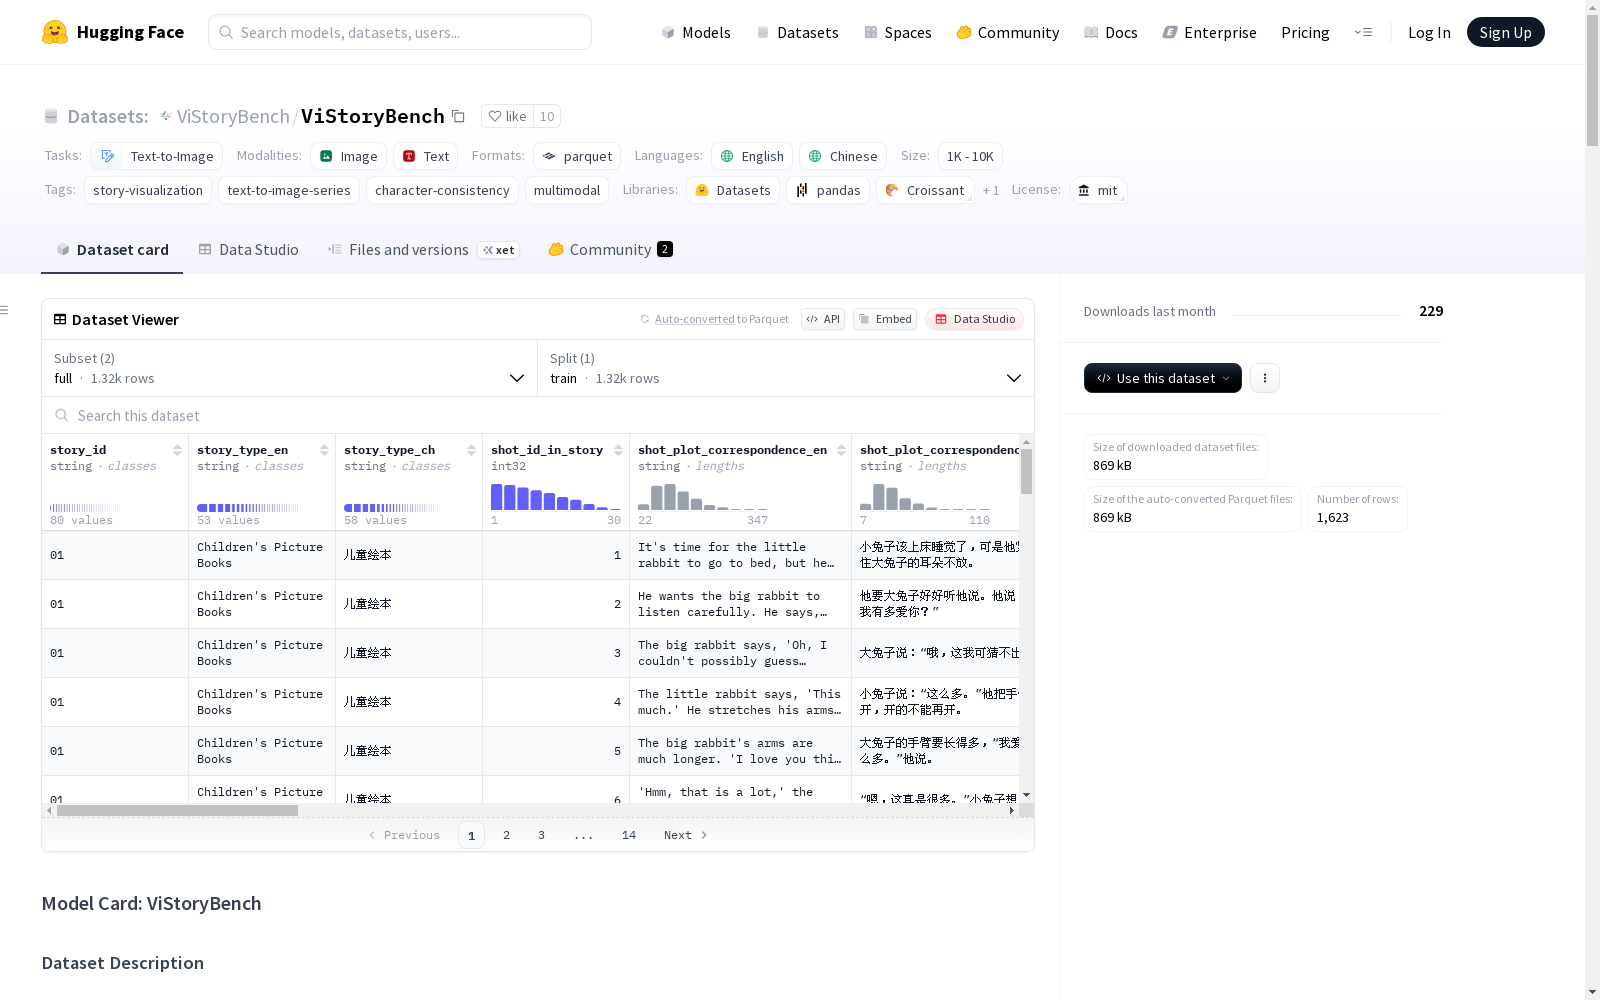
Task: Open the Models menu item
Action: (696, 32)
